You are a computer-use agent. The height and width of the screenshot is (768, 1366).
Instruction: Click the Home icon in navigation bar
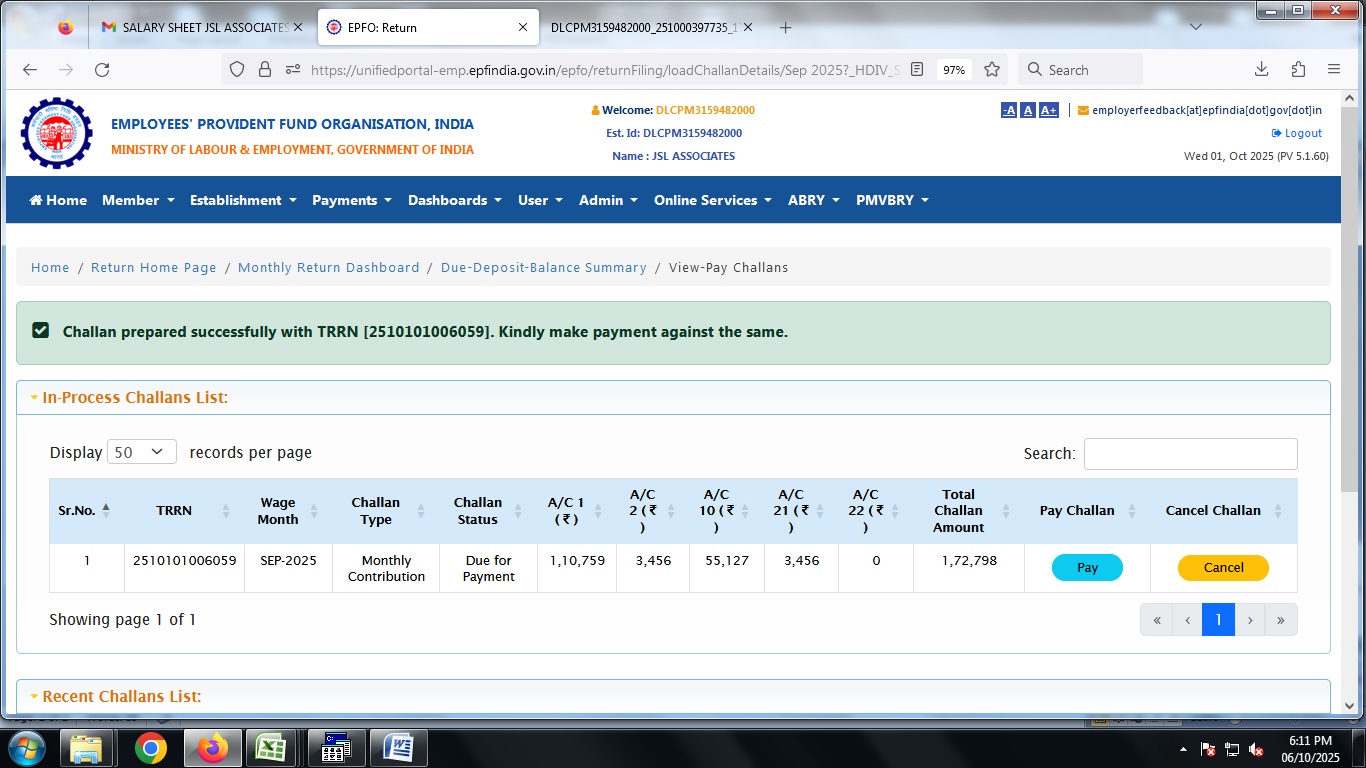58,200
